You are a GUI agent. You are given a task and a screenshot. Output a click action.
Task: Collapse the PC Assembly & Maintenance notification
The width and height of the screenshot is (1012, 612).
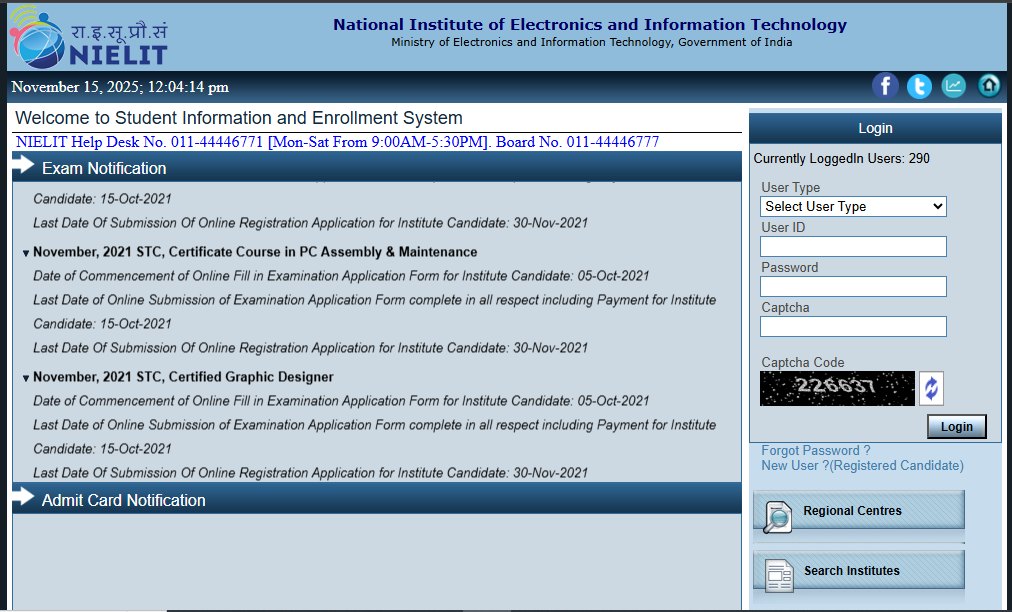click(x=26, y=253)
